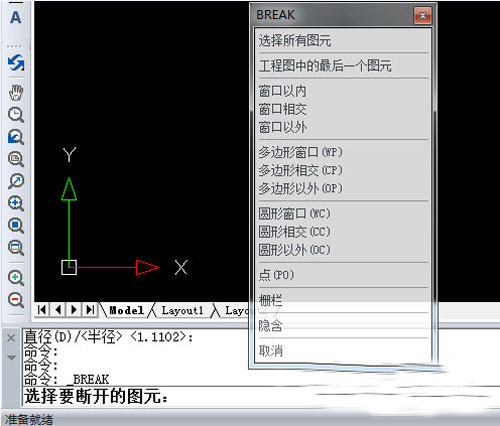Go to the next layout tab arrow

[74, 310]
